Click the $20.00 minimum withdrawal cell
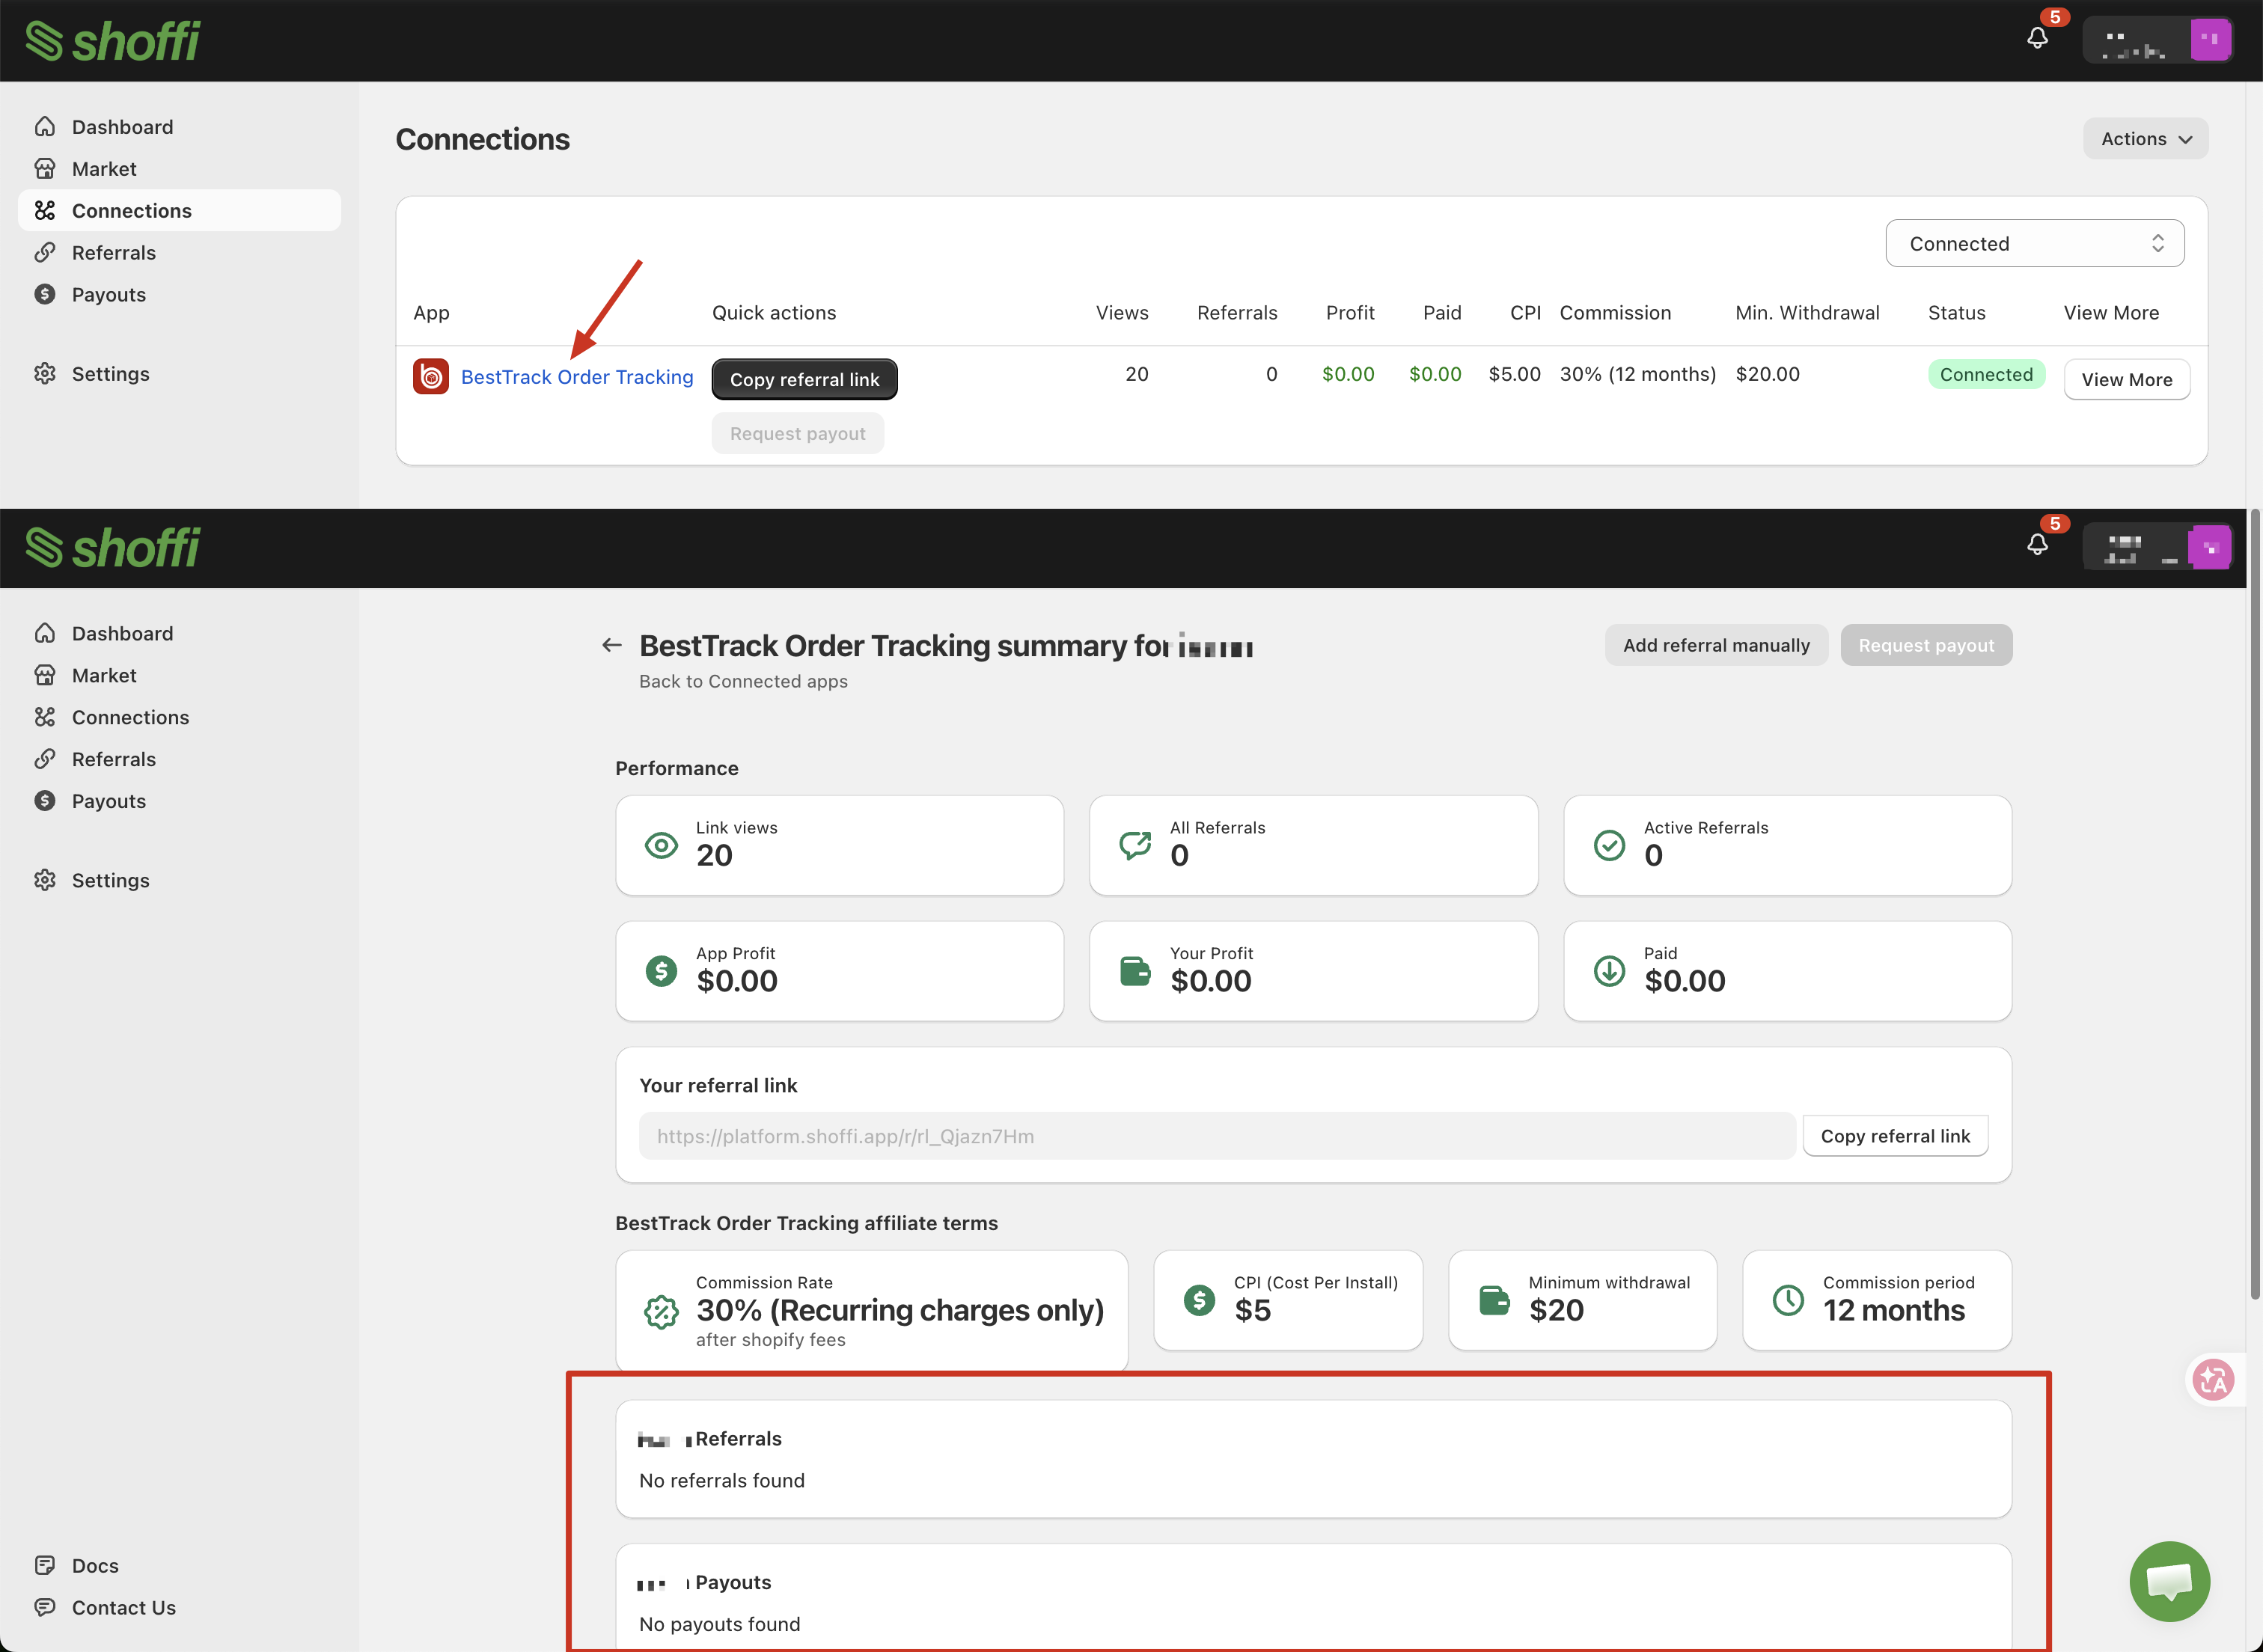The width and height of the screenshot is (2263, 1652). 1767,374
